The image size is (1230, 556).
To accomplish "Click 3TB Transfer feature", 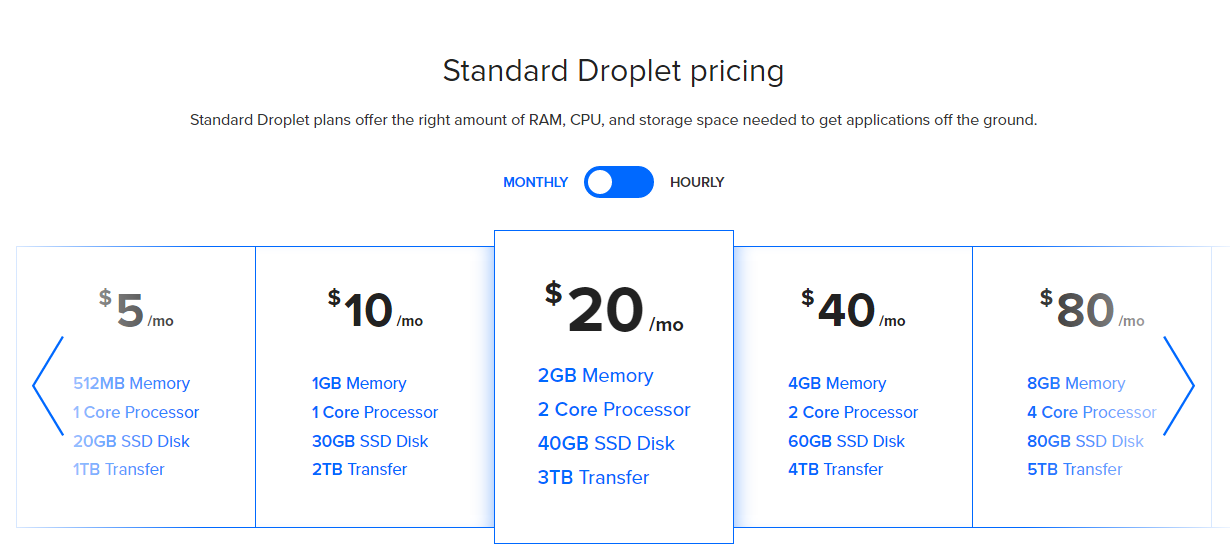I will click(593, 477).
